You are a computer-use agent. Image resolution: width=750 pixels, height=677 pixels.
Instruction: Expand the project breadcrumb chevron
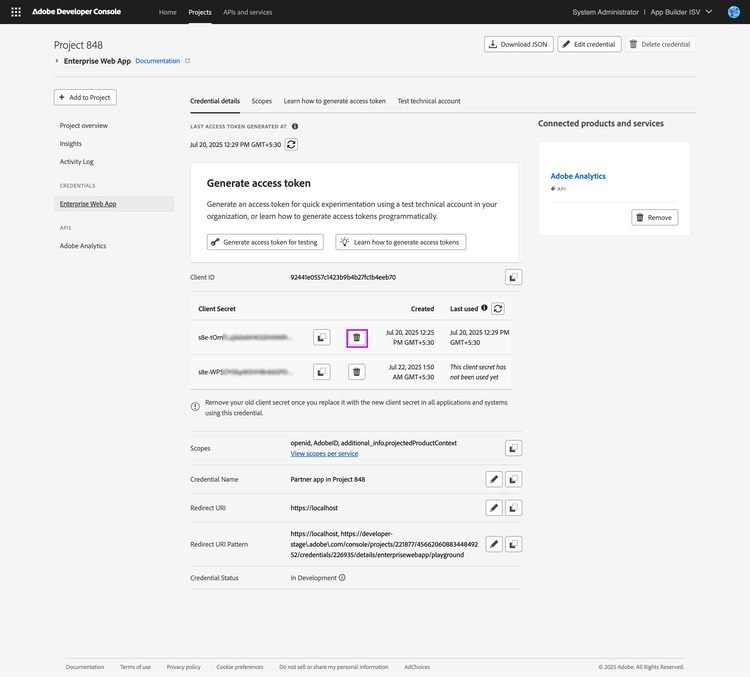[x=57, y=62]
